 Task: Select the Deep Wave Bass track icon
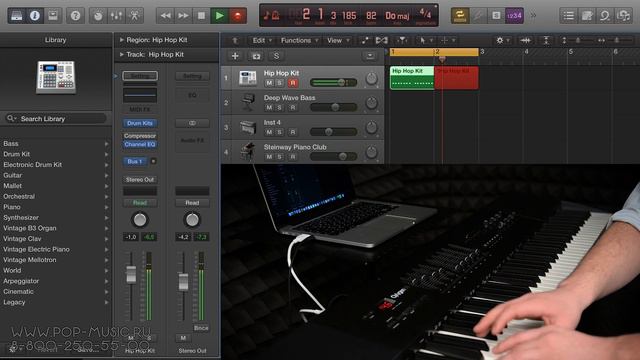pyautogui.click(x=248, y=102)
